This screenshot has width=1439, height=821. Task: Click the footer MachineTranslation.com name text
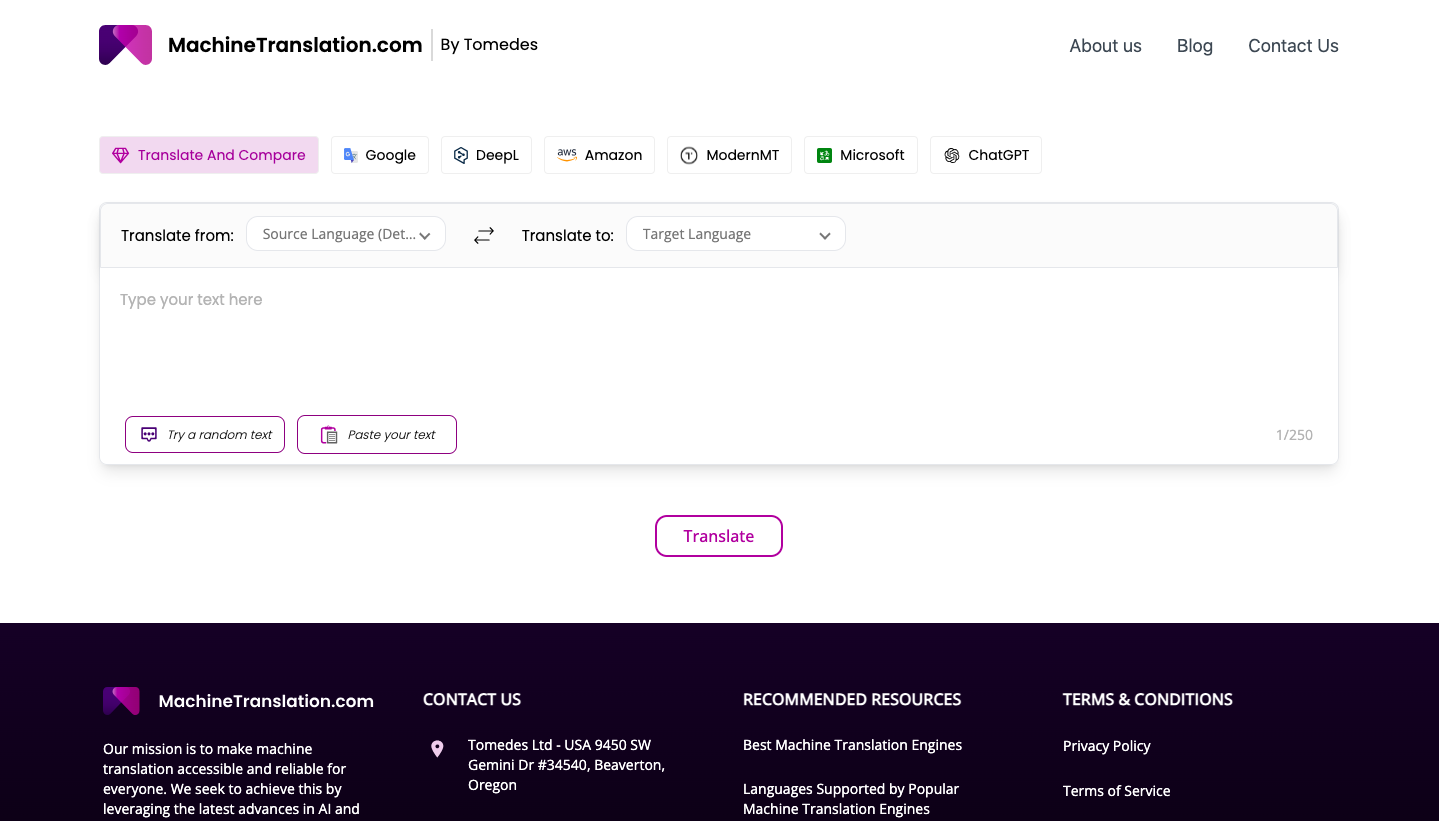point(266,701)
